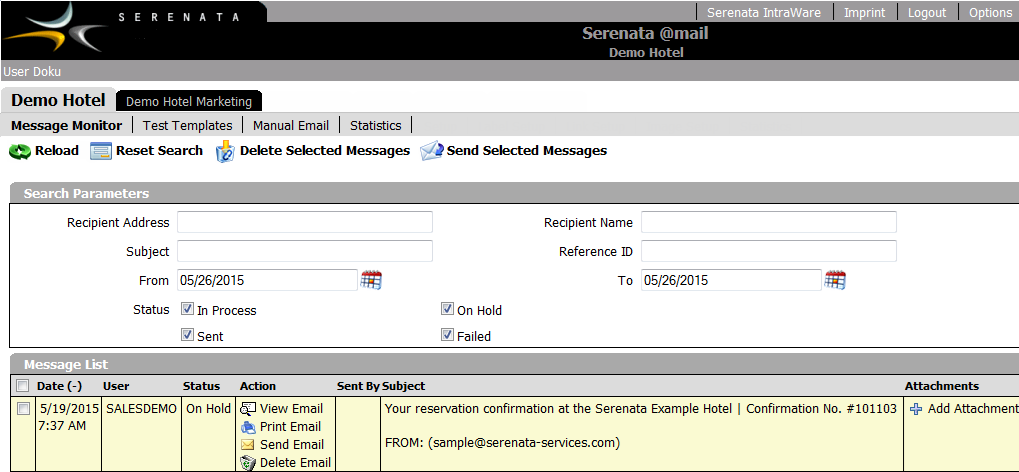The height and width of the screenshot is (472, 1019).
Task: Select the 5/19/2015 message row checkbox
Action: click(x=23, y=408)
